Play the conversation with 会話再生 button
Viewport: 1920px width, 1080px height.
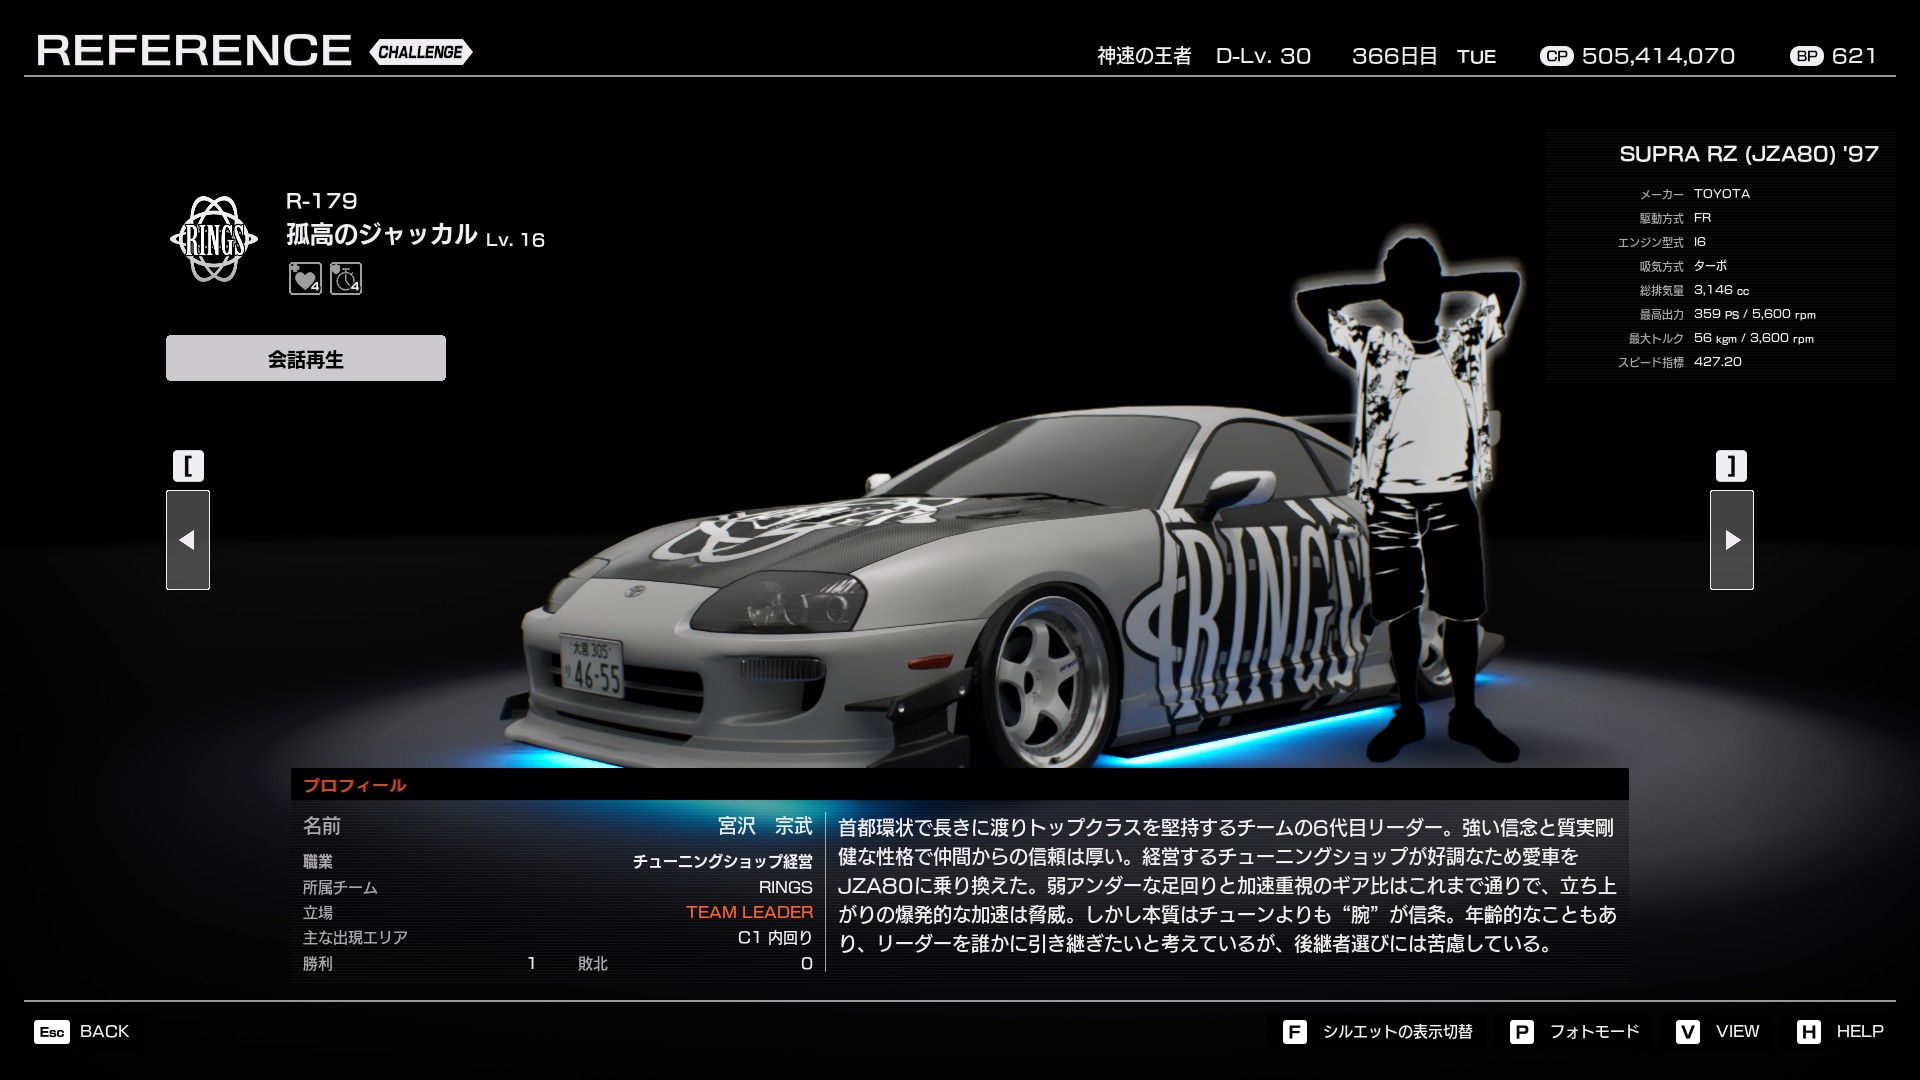point(306,358)
